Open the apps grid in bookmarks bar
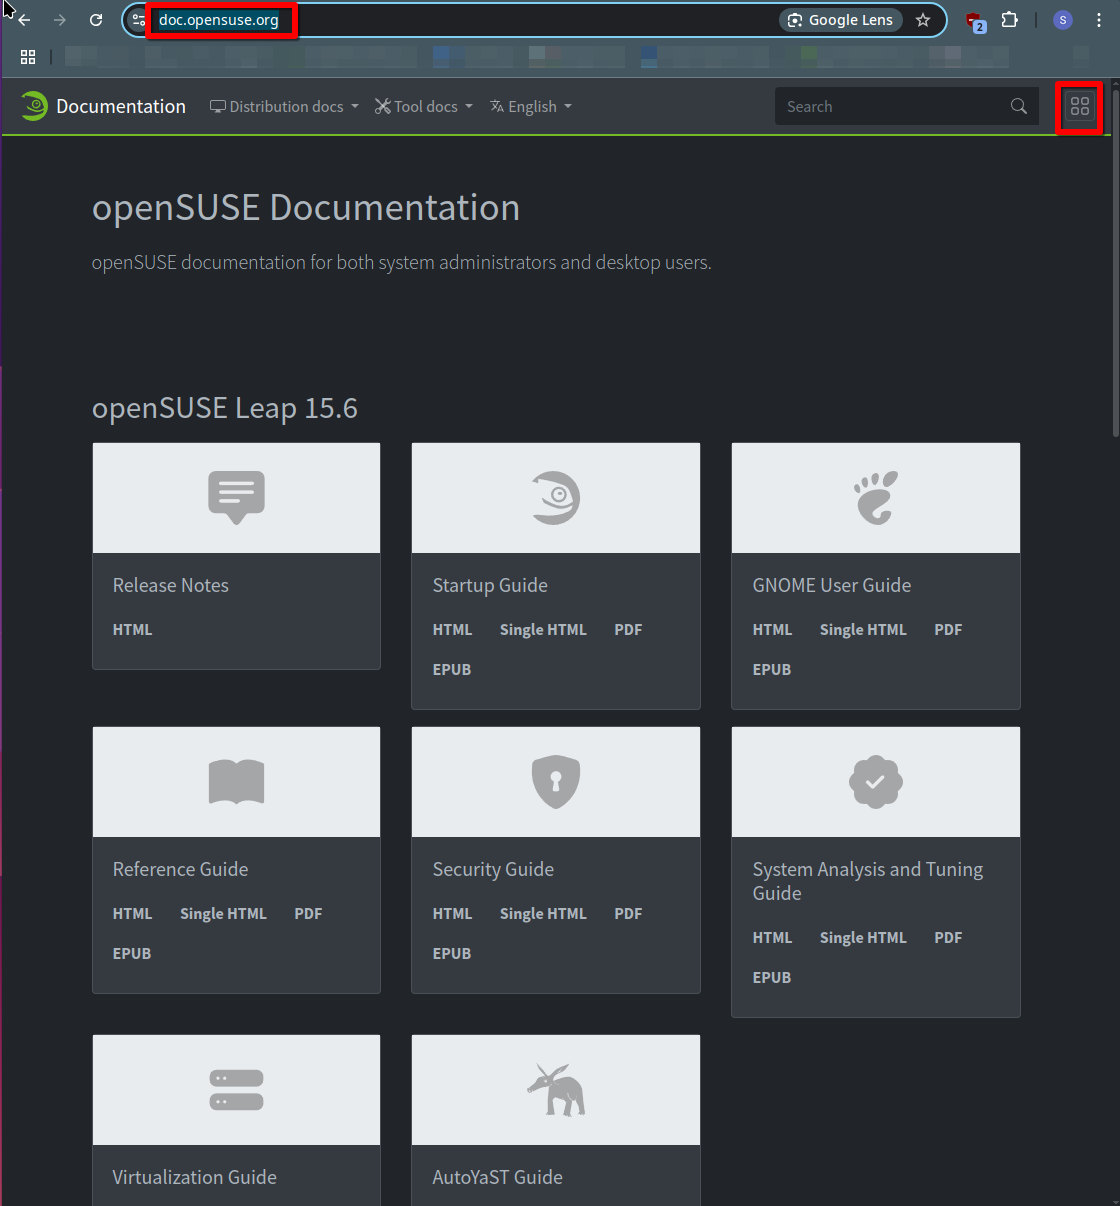Screen dimensions: 1120x1206 pyautogui.click(x=28, y=57)
